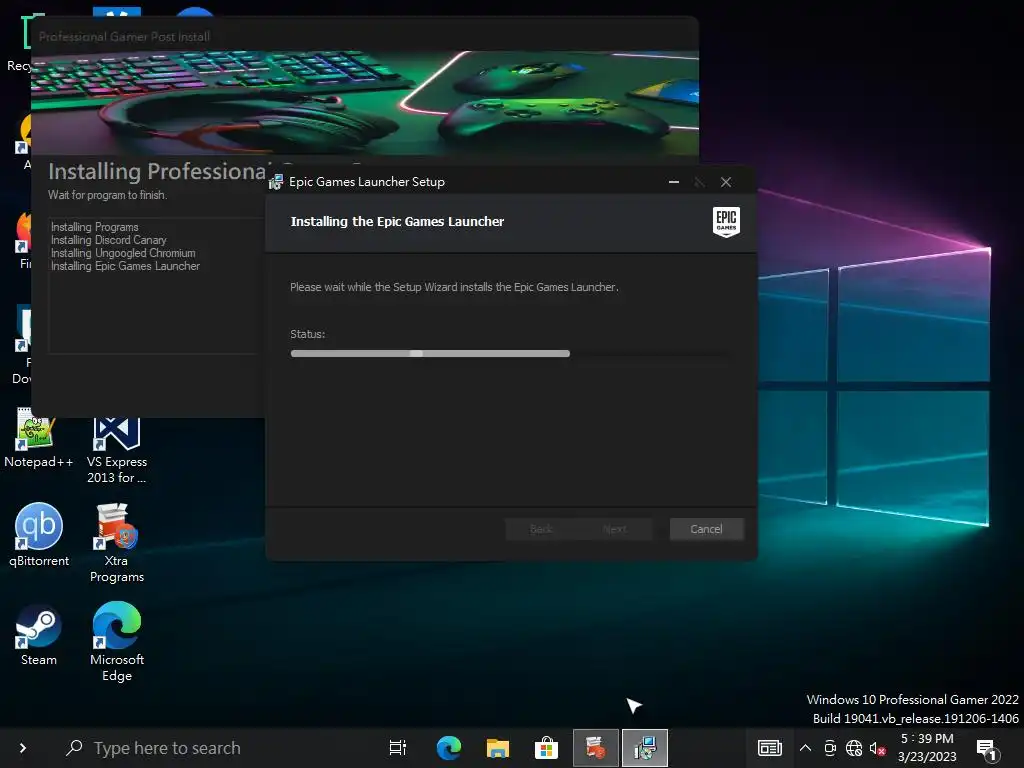Image resolution: width=1024 pixels, height=768 pixels.
Task: Close the Epic Games Launcher Setup window
Action: pyautogui.click(x=726, y=182)
